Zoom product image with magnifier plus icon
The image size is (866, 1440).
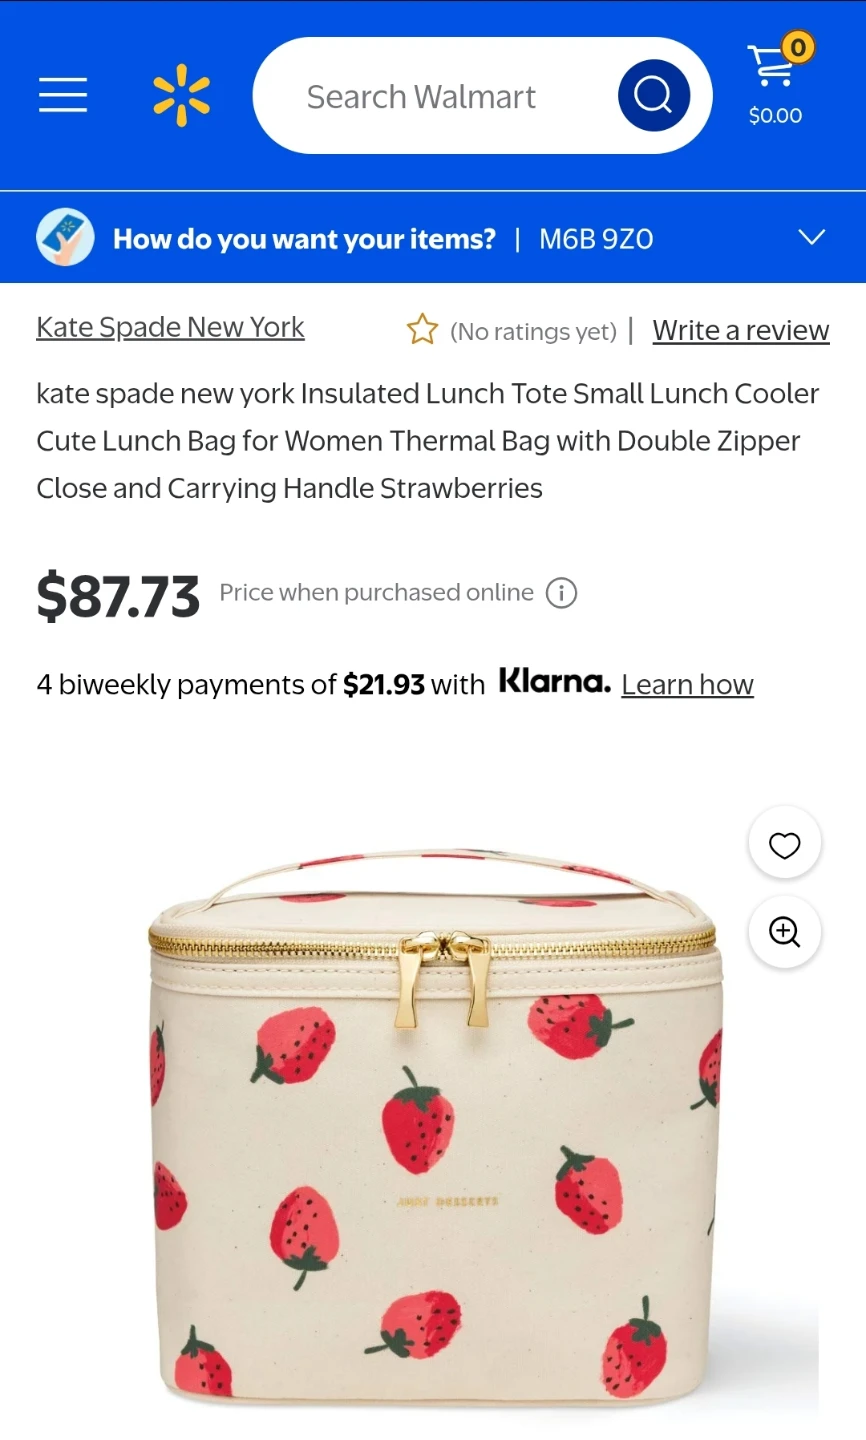(x=785, y=932)
